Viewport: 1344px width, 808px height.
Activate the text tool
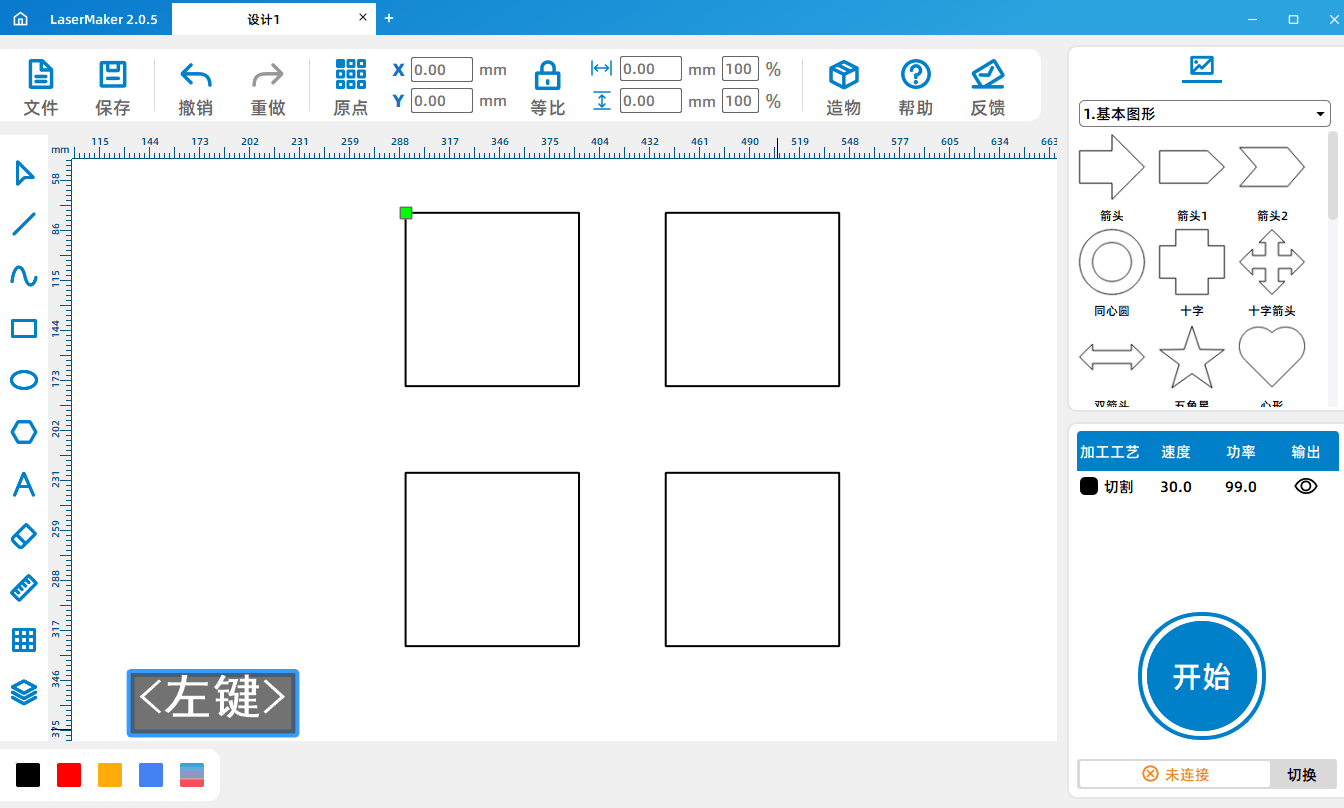(x=24, y=484)
